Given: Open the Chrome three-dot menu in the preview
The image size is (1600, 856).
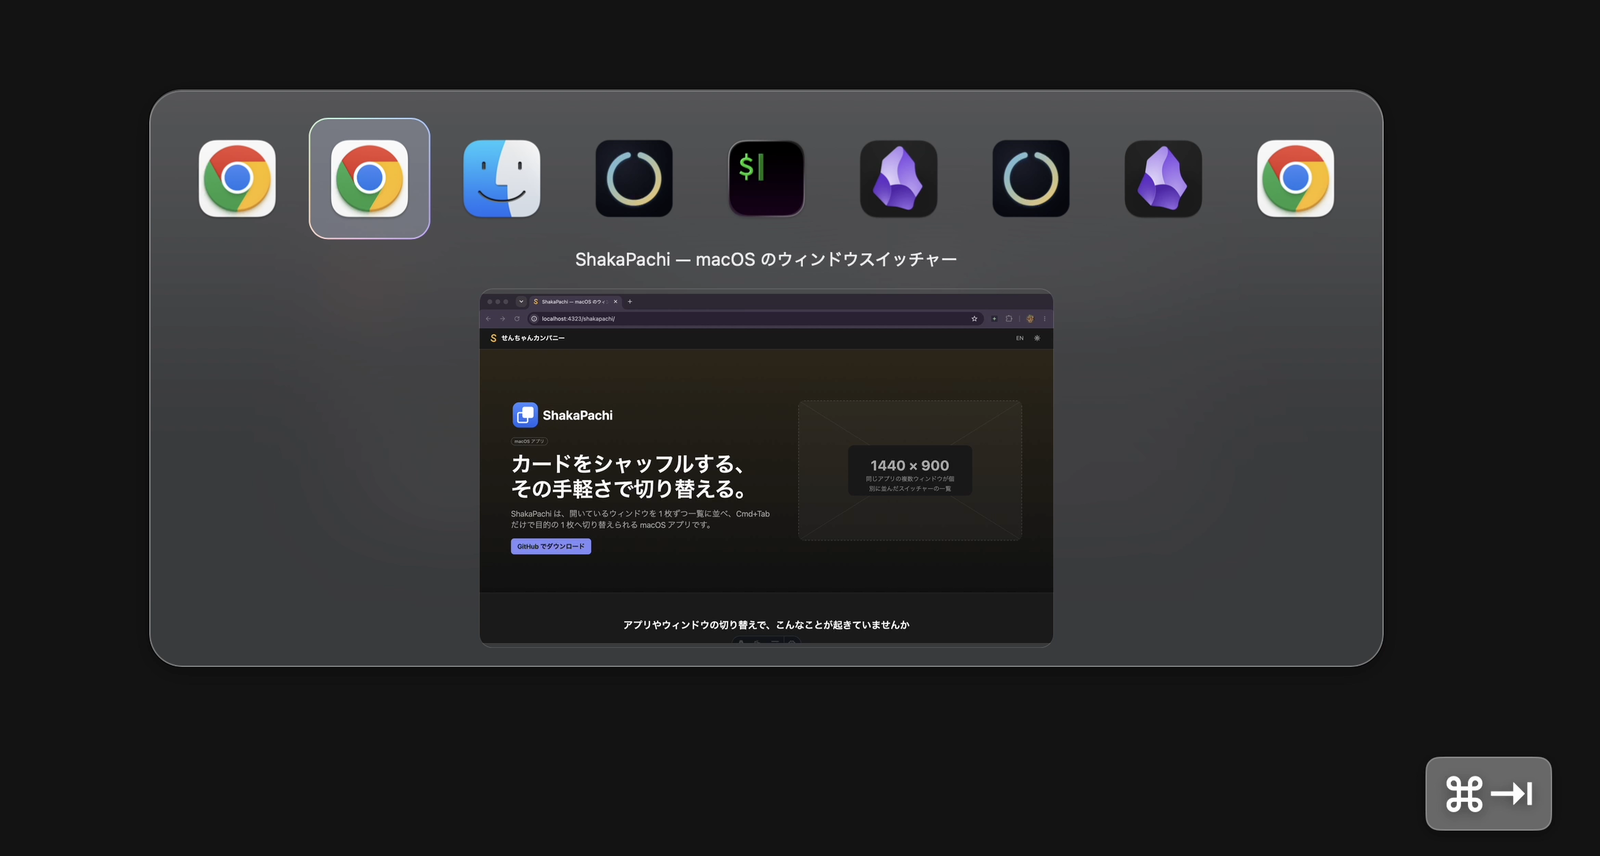Looking at the screenshot, I should click(1044, 319).
